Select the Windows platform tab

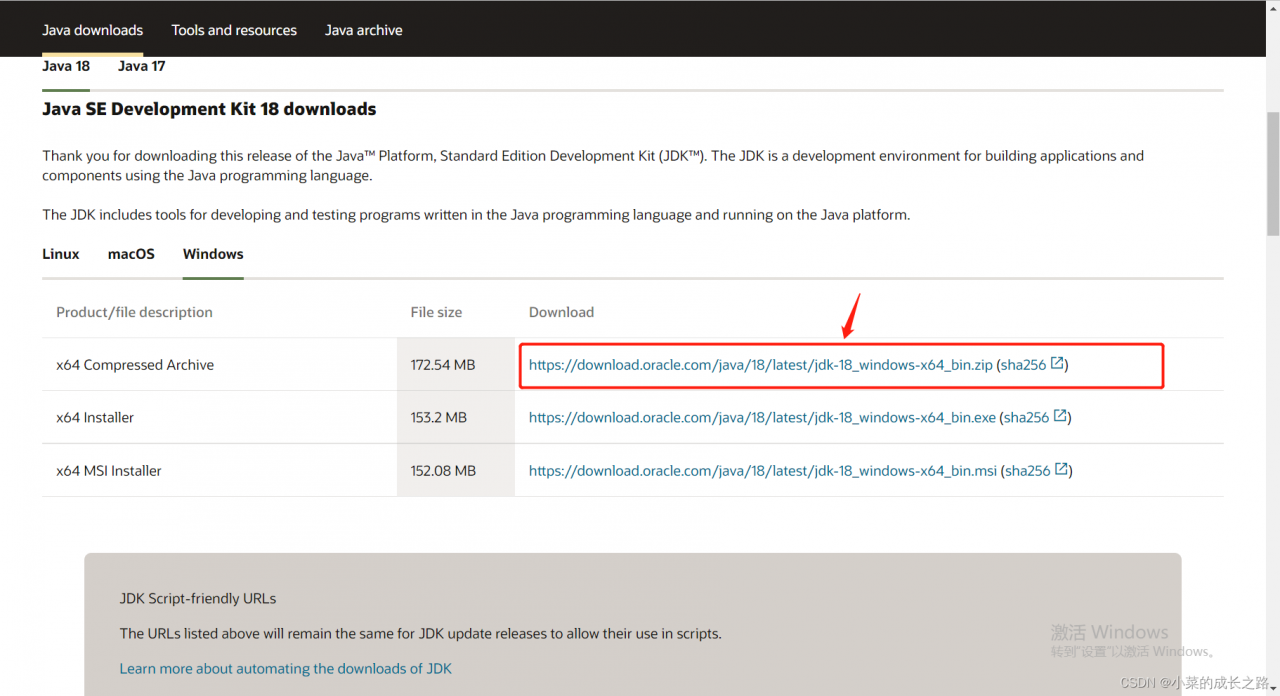click(x=213, y=254)
